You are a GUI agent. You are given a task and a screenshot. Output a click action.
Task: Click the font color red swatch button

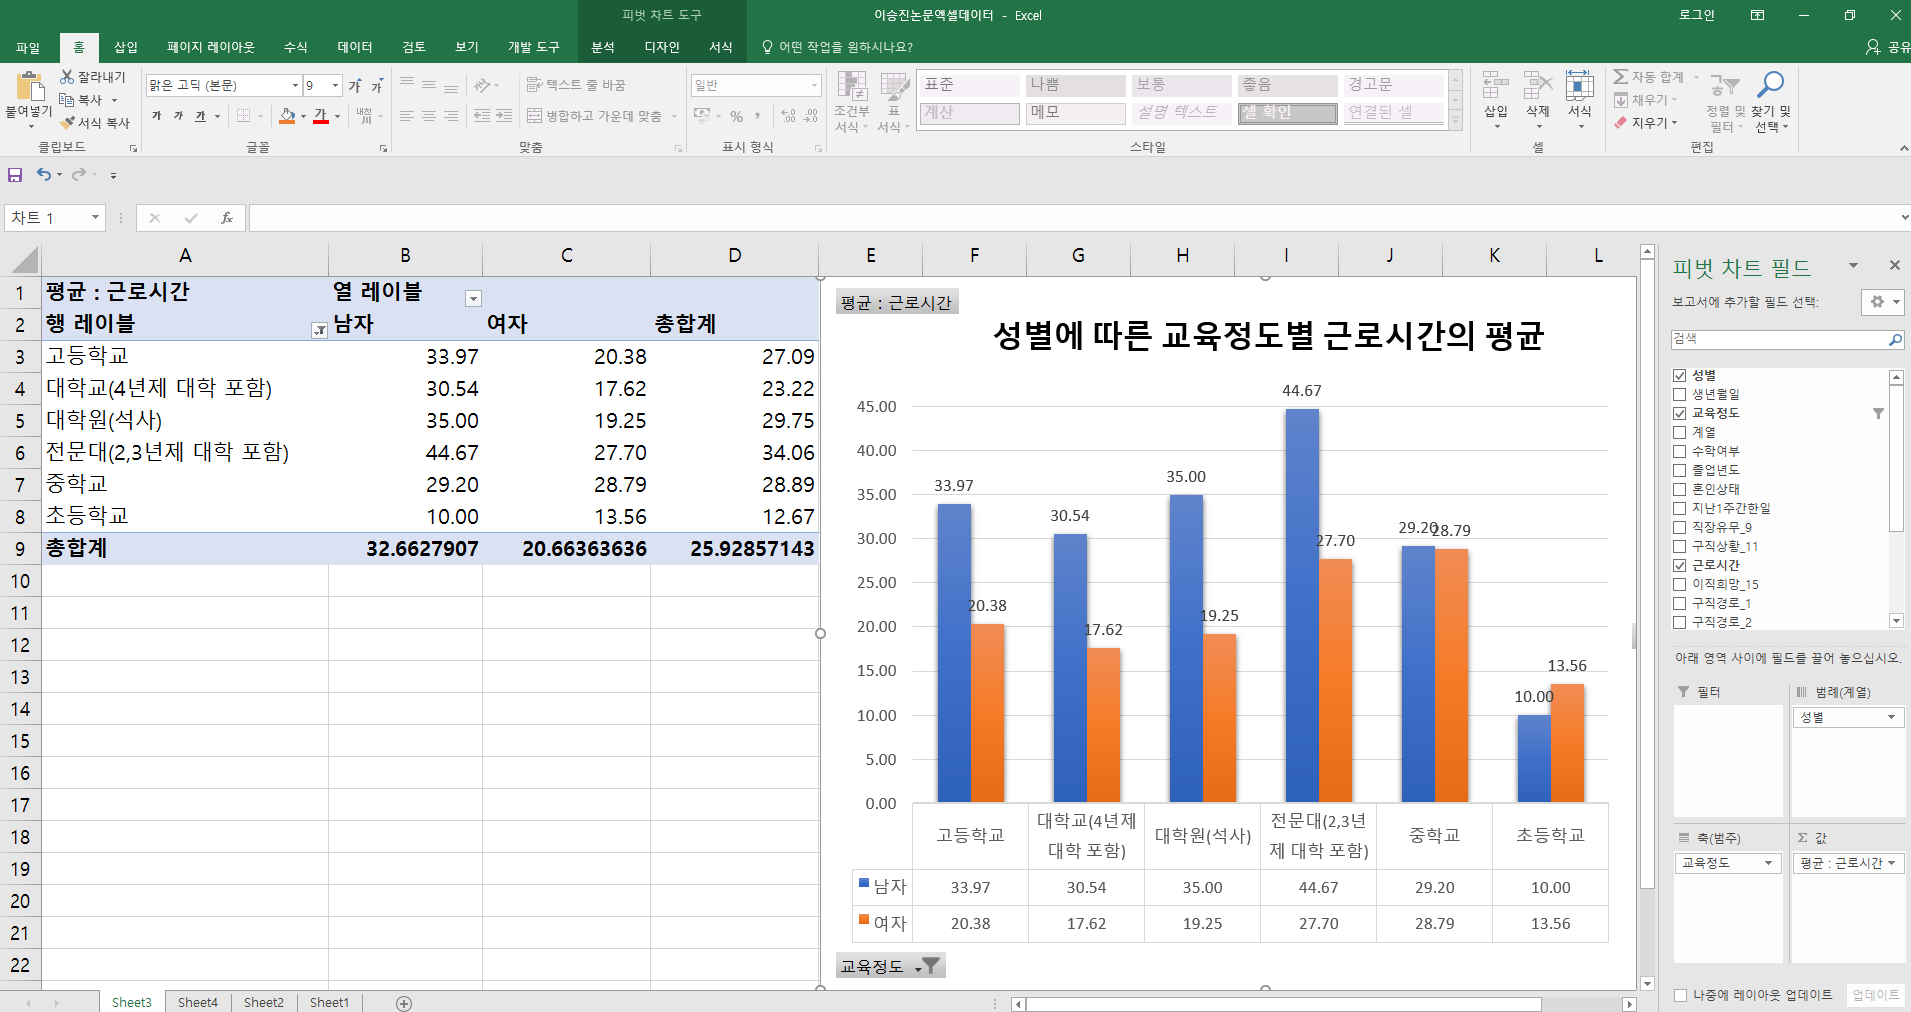tap(320, 116)
